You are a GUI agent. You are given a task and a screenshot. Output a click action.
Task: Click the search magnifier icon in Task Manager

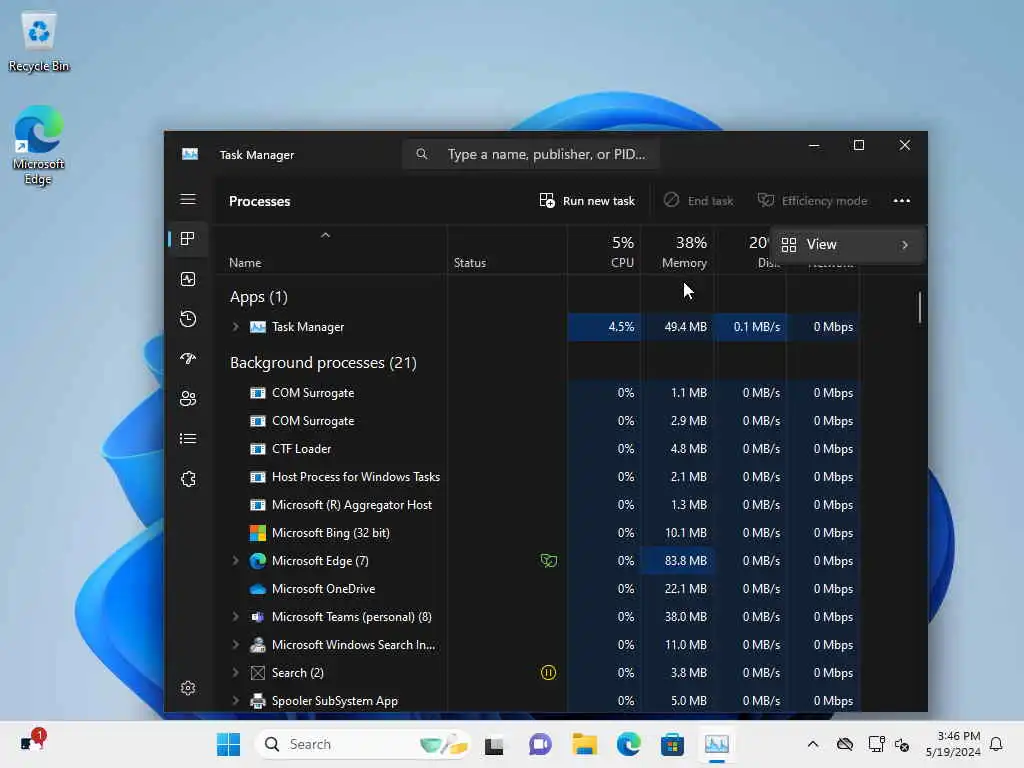[422, 154]
